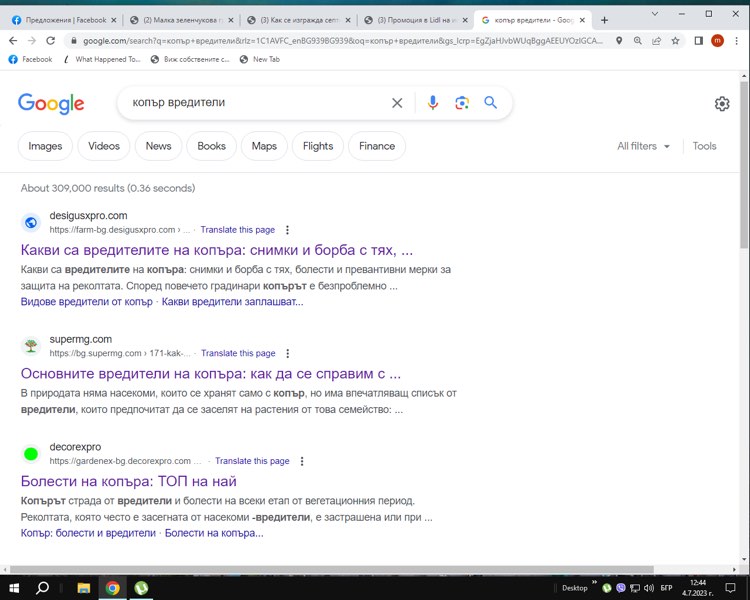The height and width of the screenshot is (600, 750).
Task: Close the Facebook browser tab
Action: coord(113,20)
